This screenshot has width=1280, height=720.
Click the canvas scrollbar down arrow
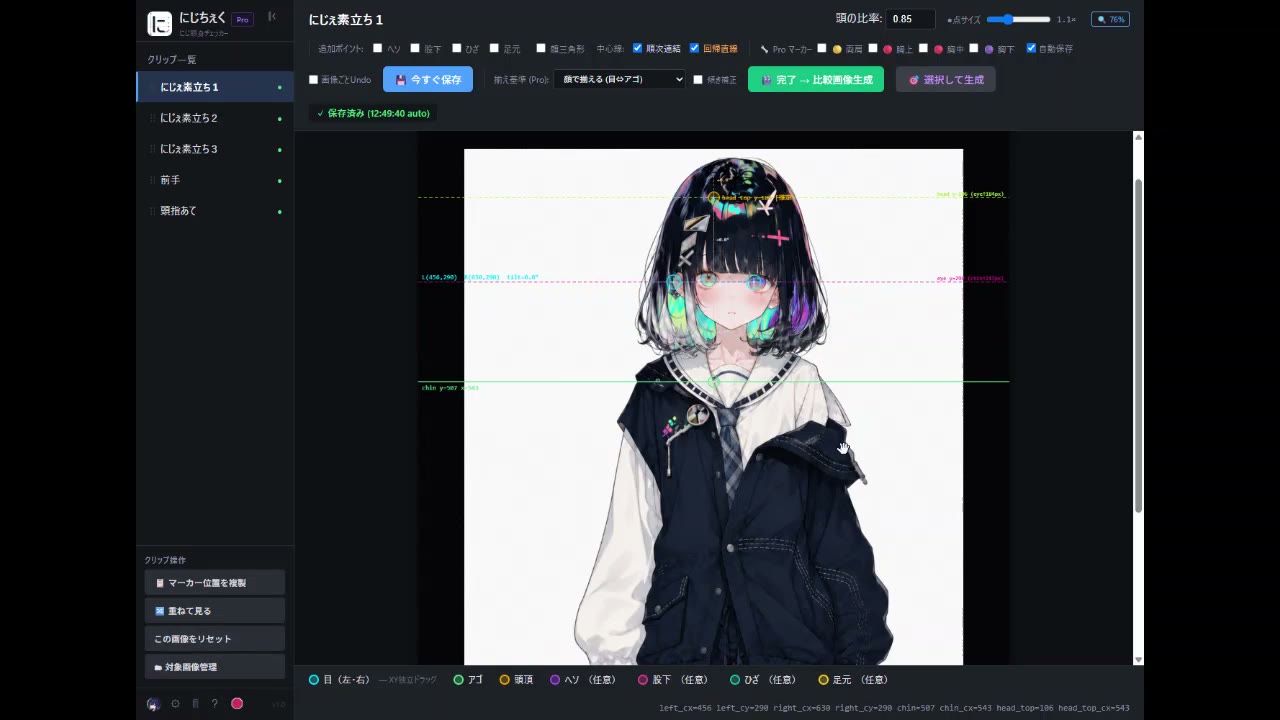(x=1138, y=659)
